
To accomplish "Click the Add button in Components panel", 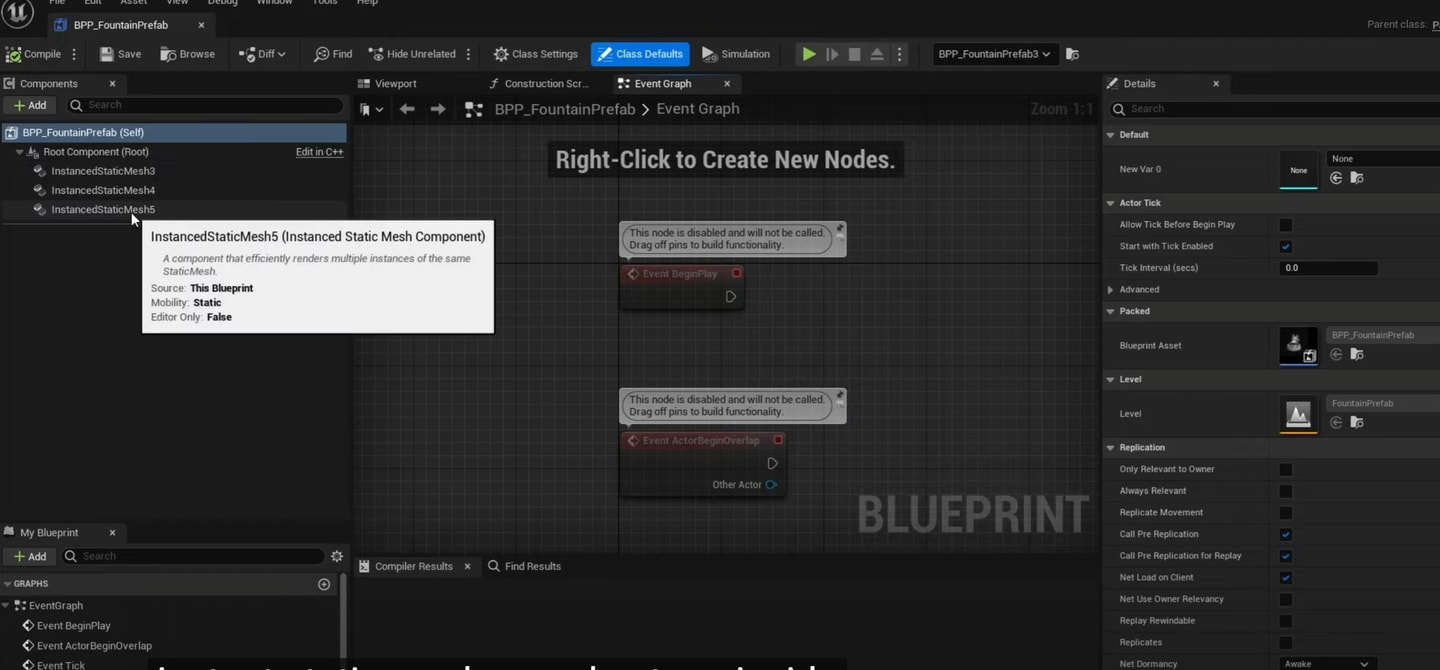I will [29, 105].
